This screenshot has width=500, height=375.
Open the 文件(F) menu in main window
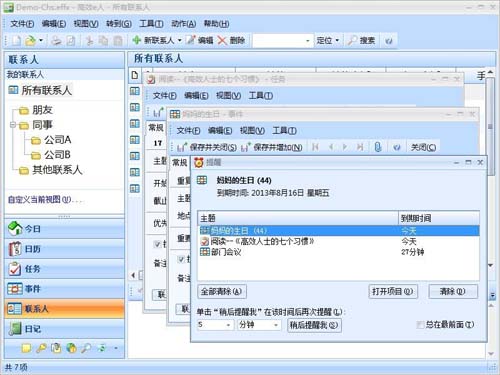pyautogui.click(x=22, y=24)
